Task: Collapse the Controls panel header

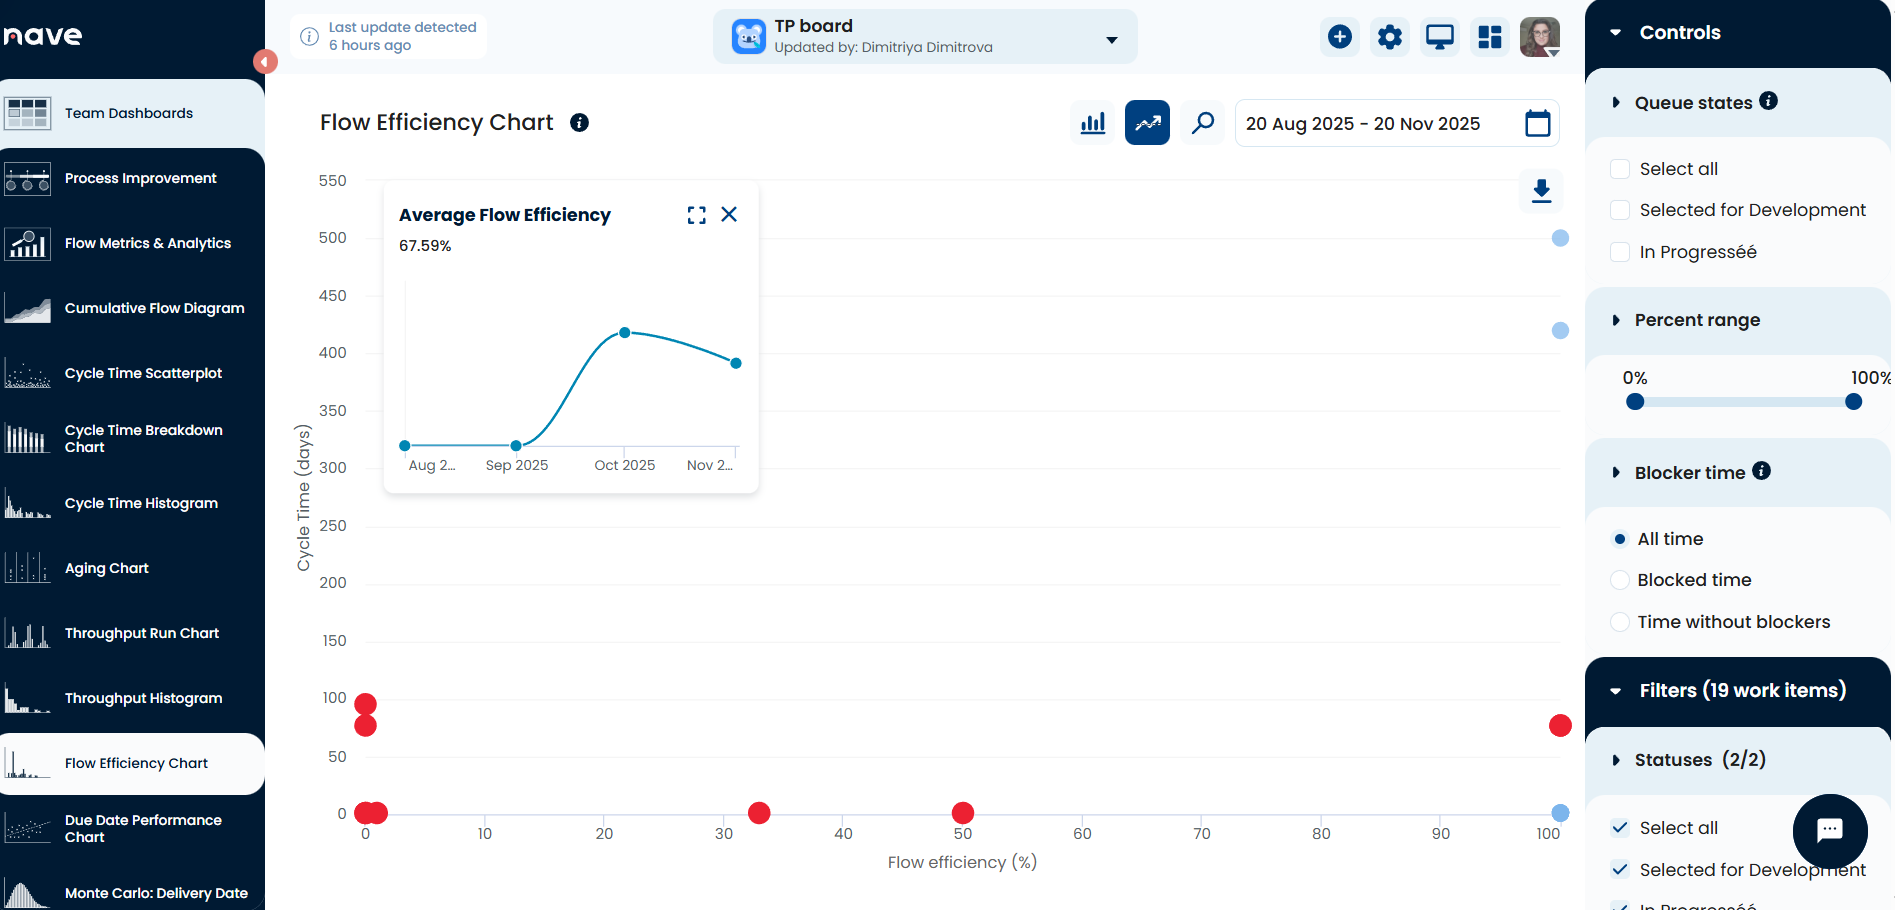Action: 1616,33
